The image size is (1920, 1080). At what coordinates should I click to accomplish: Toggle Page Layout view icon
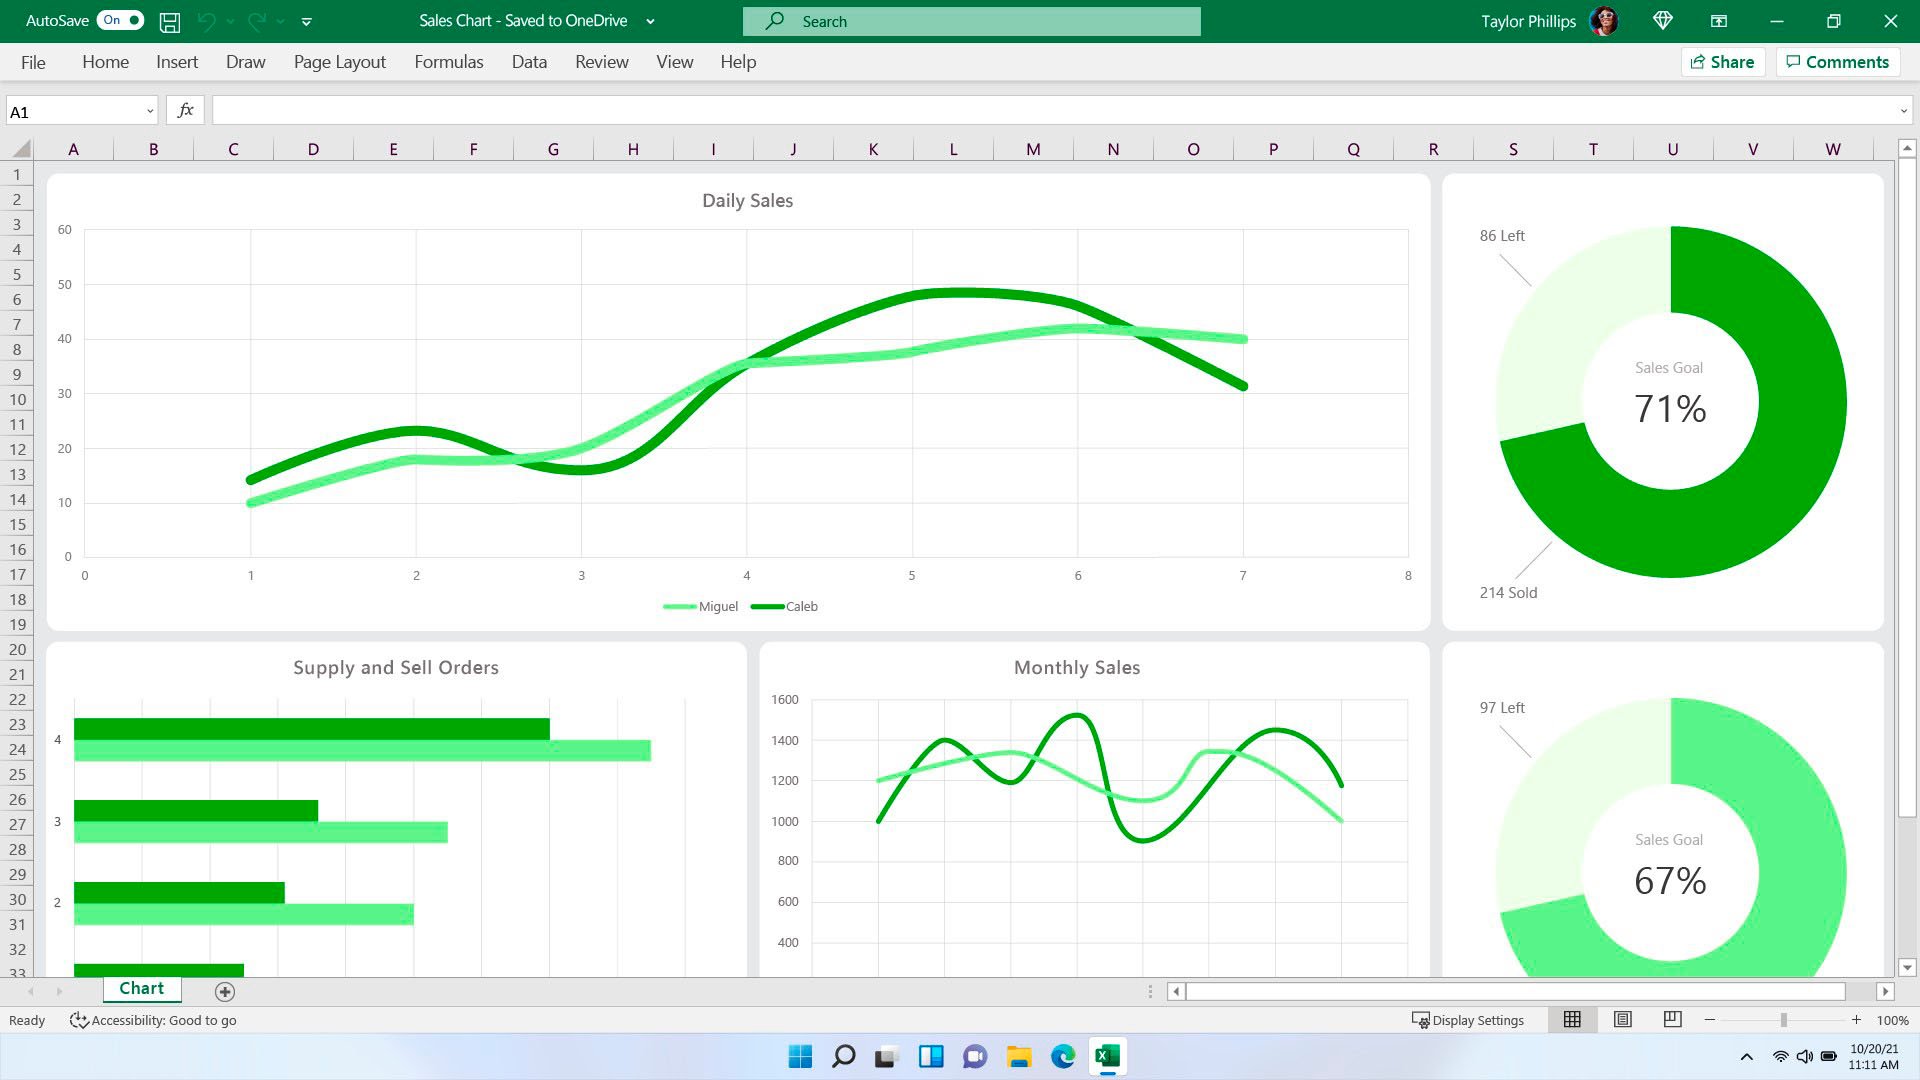click(1622, 1019)
